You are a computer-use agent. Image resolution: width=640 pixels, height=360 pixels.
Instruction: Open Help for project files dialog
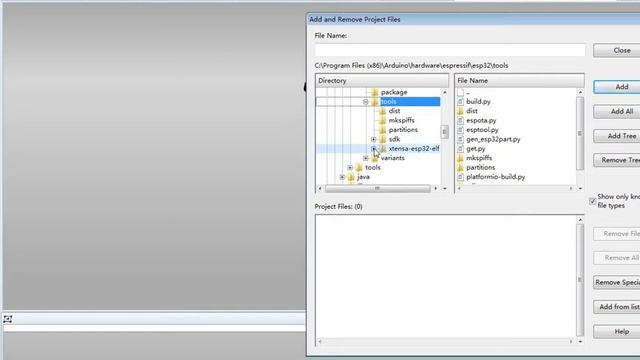[x=617, y=331]
